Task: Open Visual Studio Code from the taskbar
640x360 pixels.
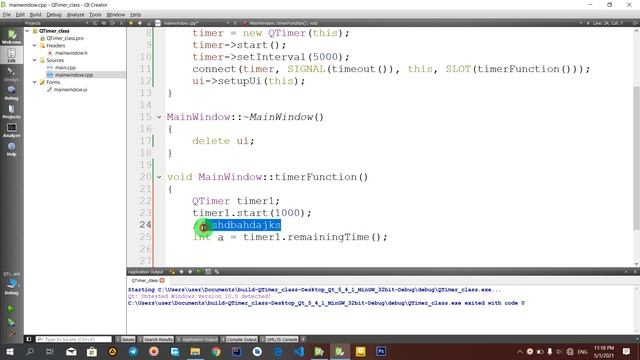Action: click(299, 351)
